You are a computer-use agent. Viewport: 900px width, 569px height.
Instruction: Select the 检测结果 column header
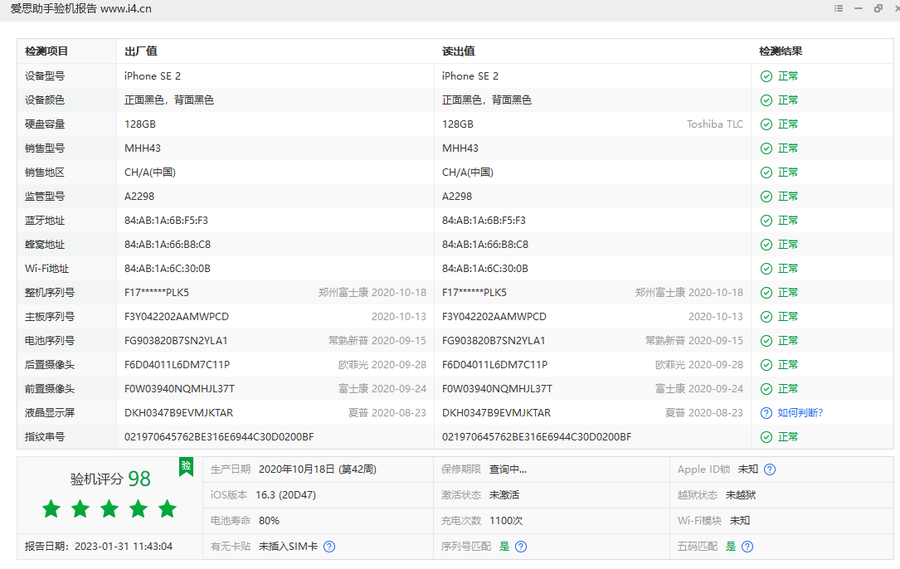click(781, 51)
